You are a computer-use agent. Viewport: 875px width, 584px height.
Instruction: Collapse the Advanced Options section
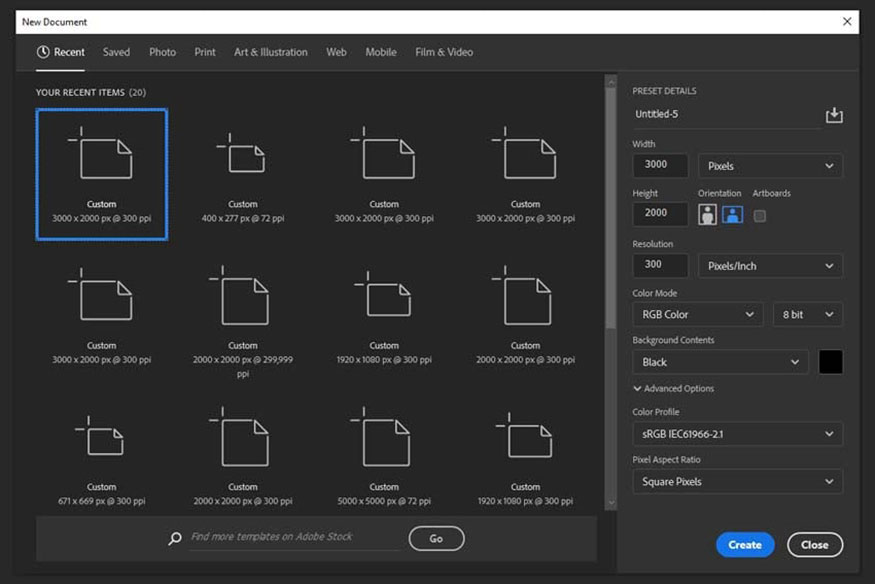tap(674, 388)
